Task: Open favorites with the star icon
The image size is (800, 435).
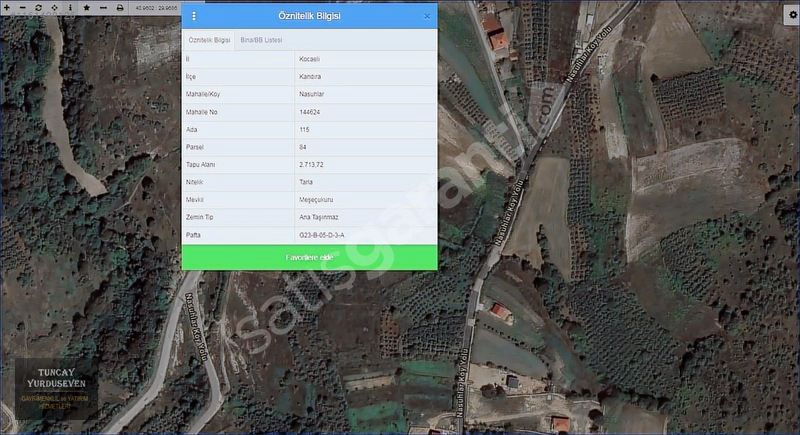Action: pyautogui.click(x=87, y=7)
